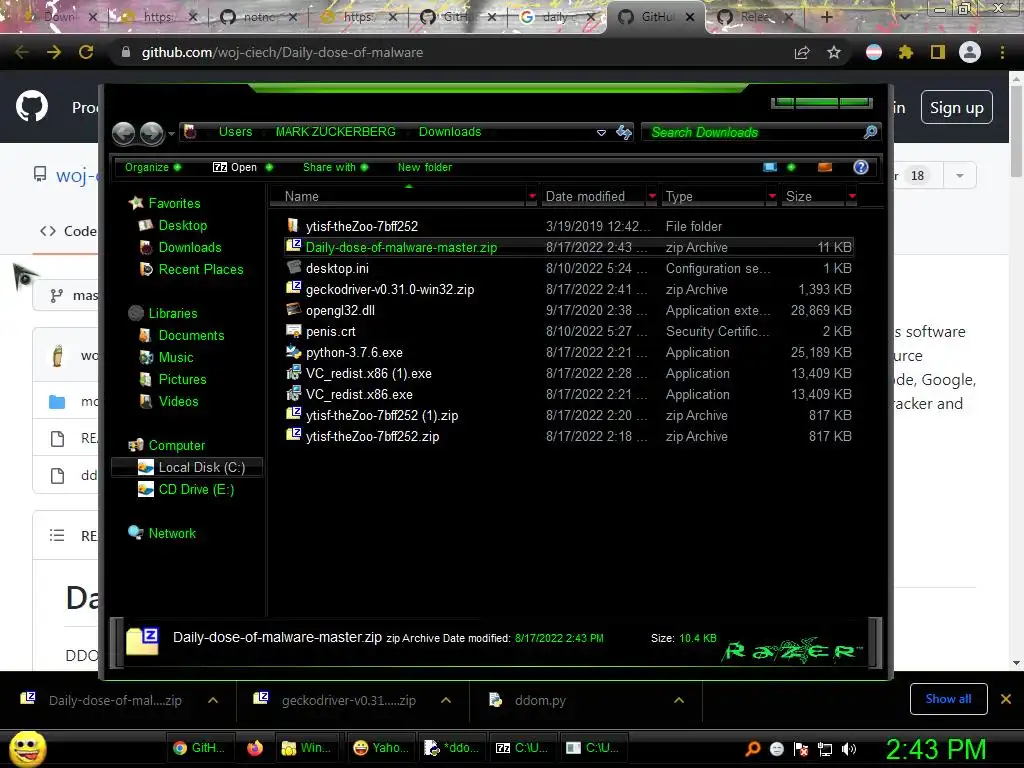Open options for ddom.py download item
The width and height of the screenshot is (1024, 768).
click(x=679, y=700)
